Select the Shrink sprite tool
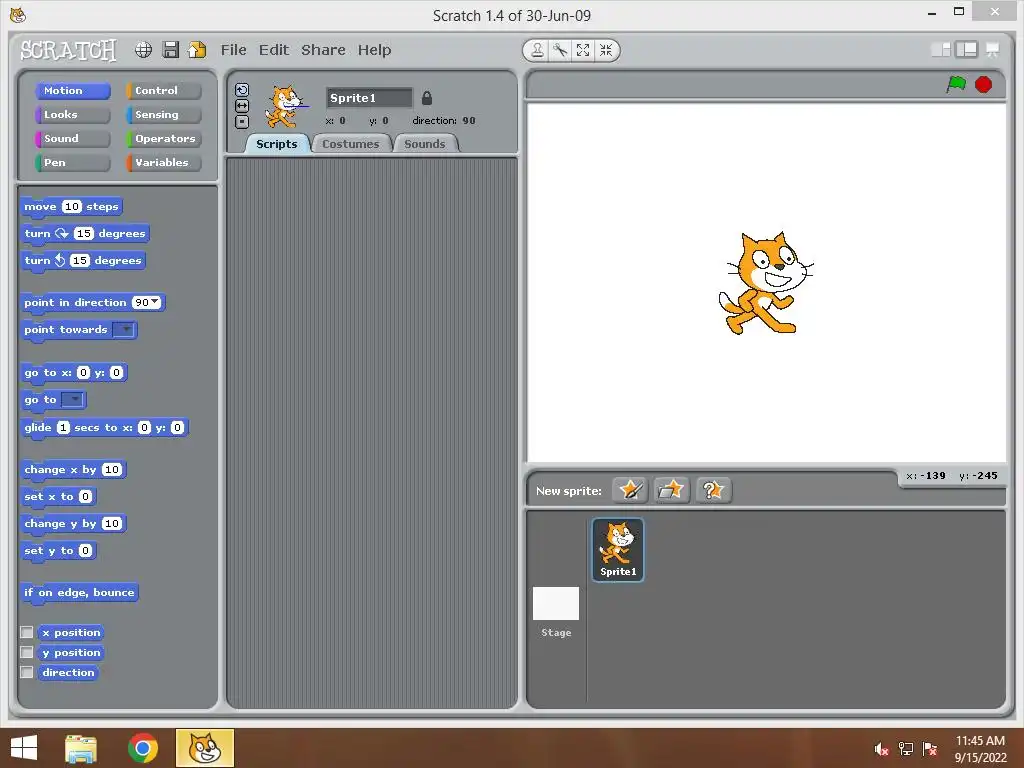This screenshot has height=768, width=1024. (x=606, y=50)
